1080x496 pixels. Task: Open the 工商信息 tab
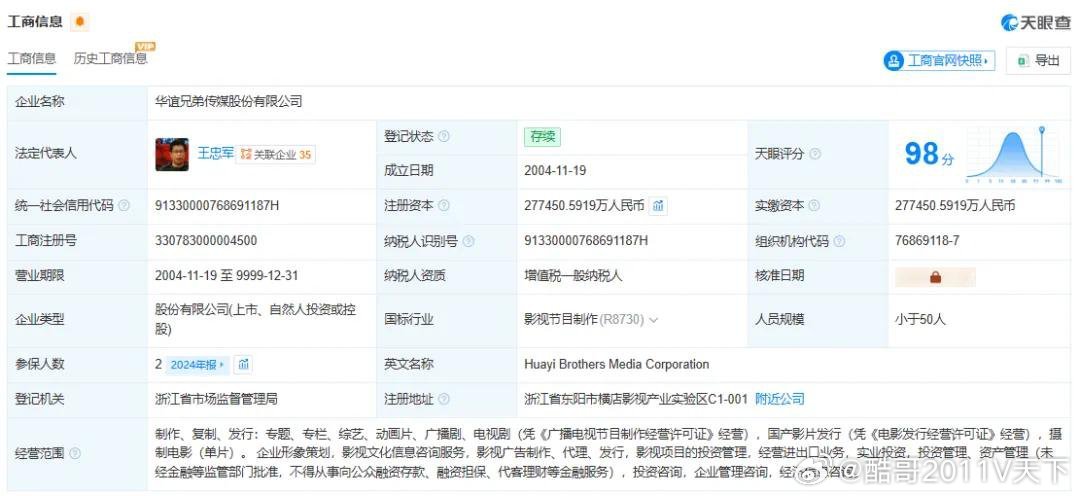click(32, 59)
